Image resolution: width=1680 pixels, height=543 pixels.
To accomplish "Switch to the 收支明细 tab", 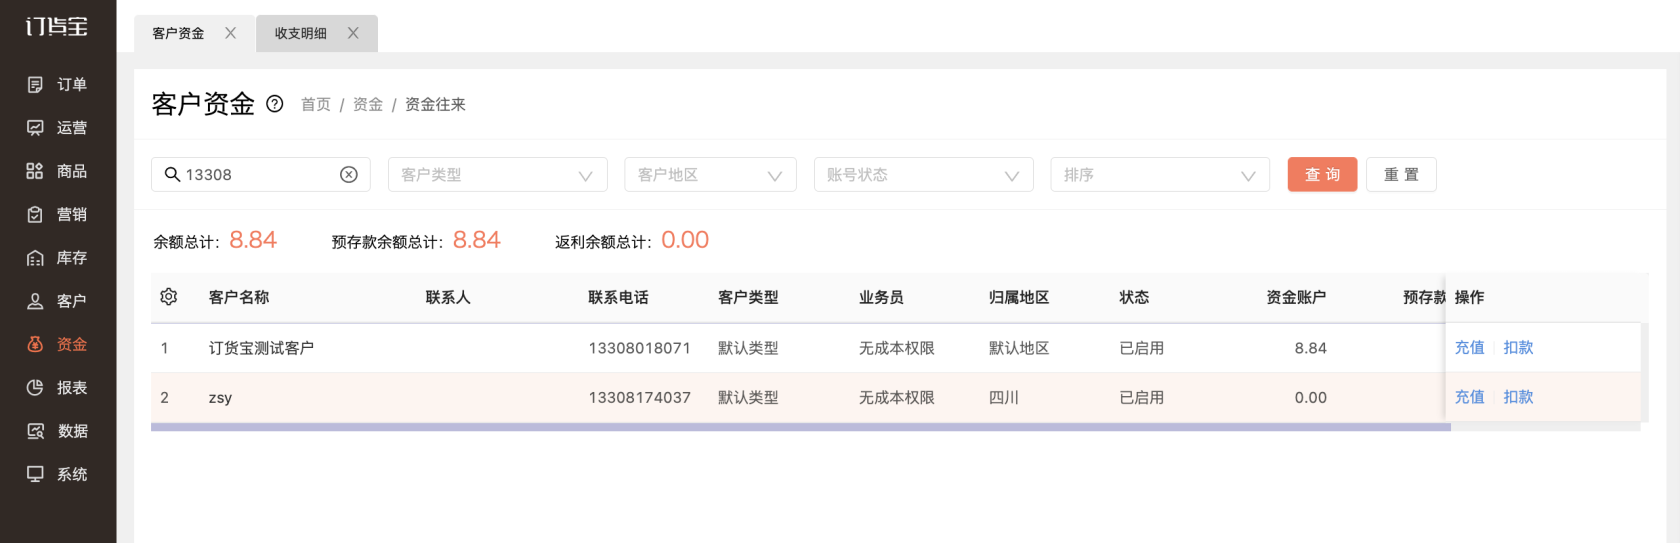I will [301, 33].
